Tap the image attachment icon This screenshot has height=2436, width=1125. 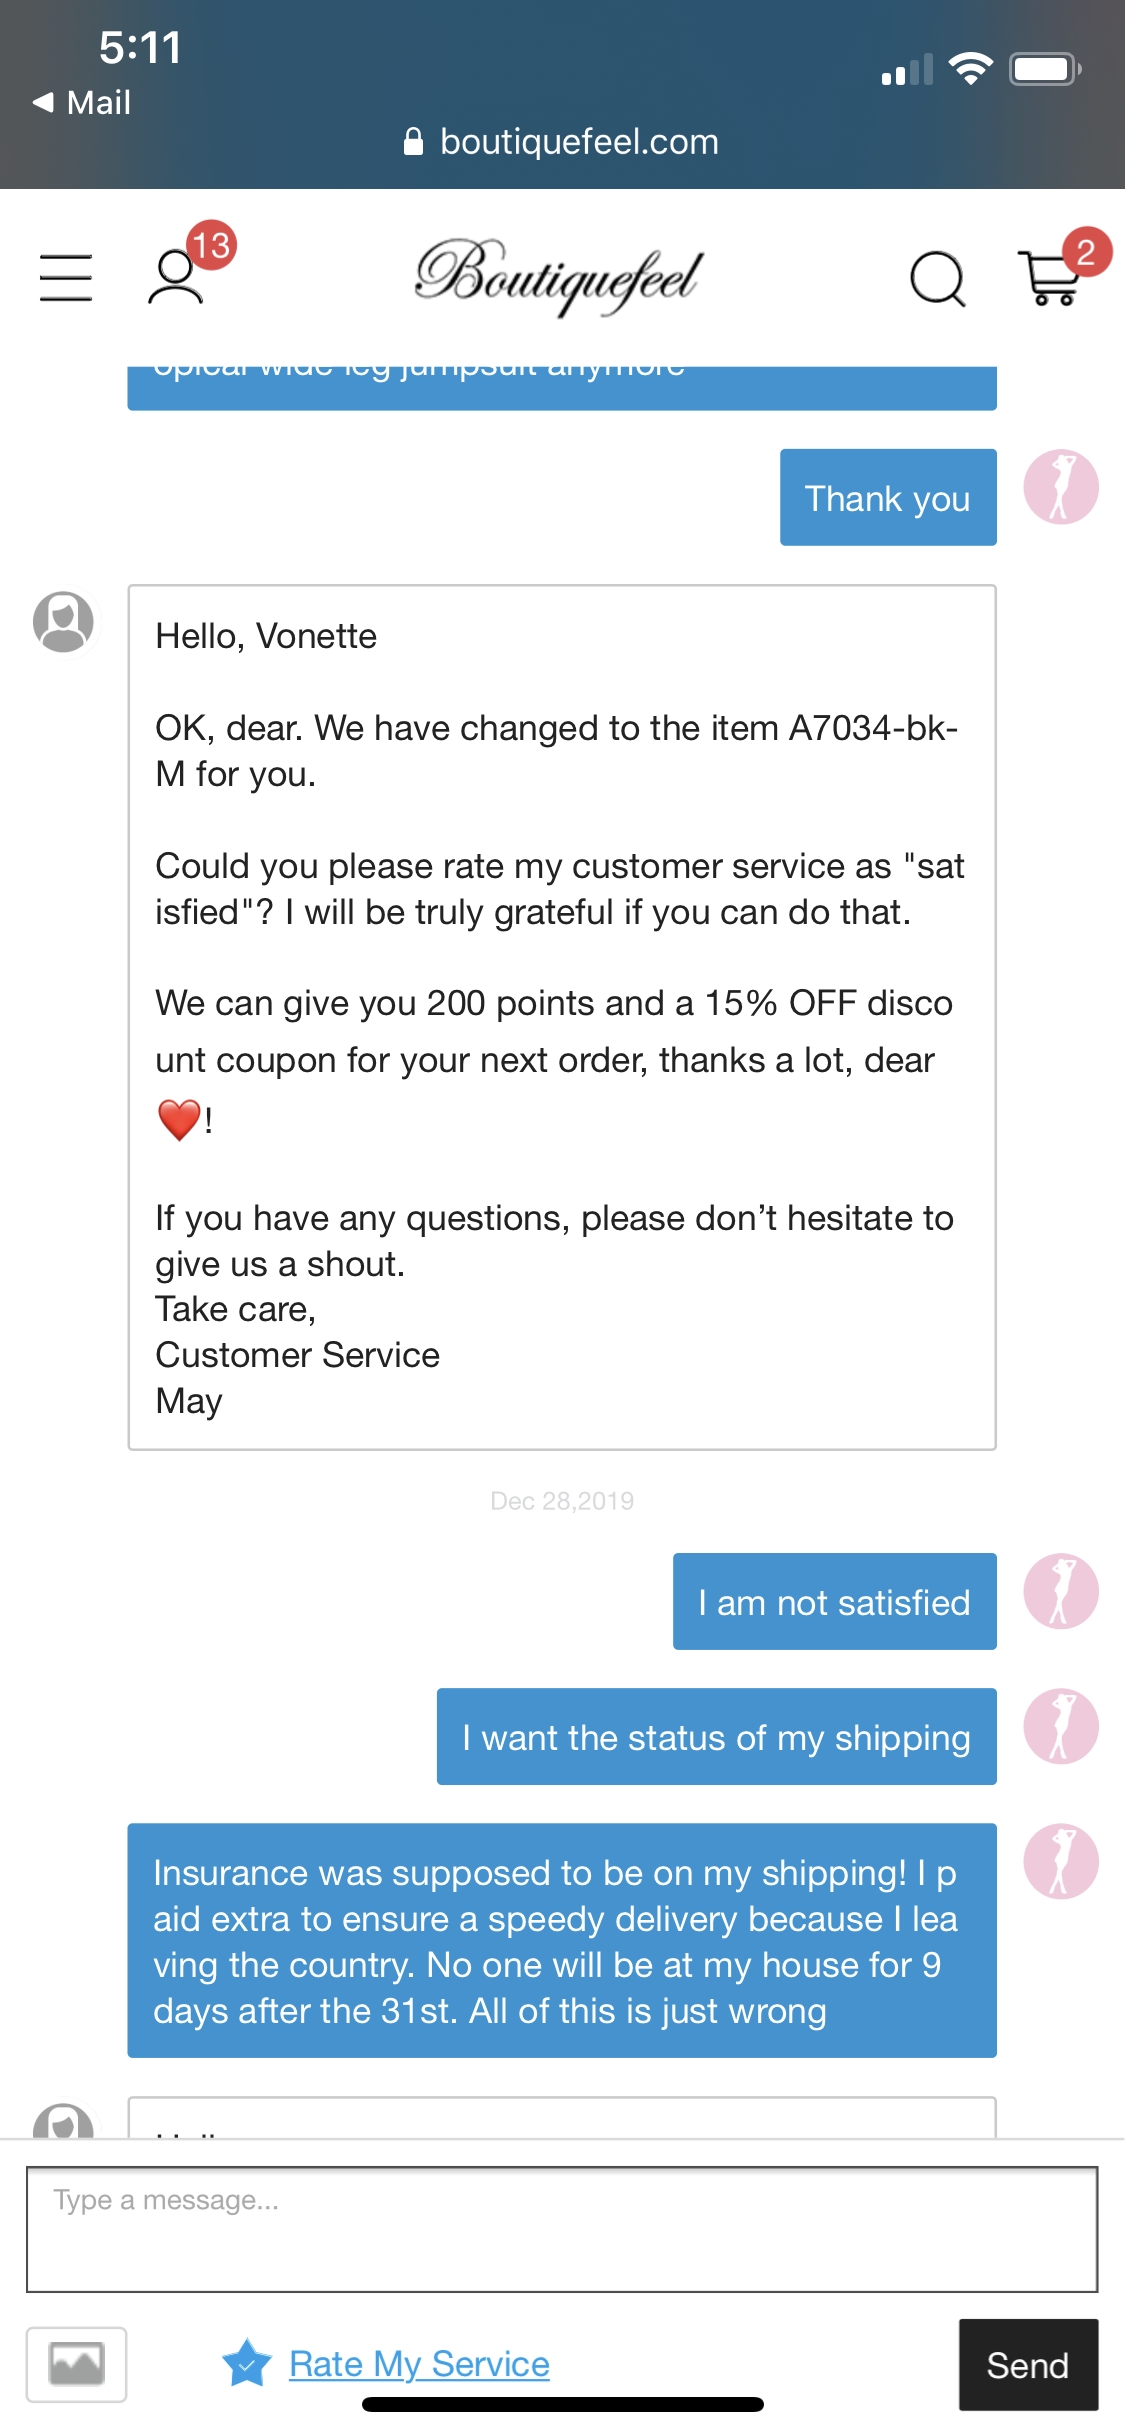point(76,2364)
